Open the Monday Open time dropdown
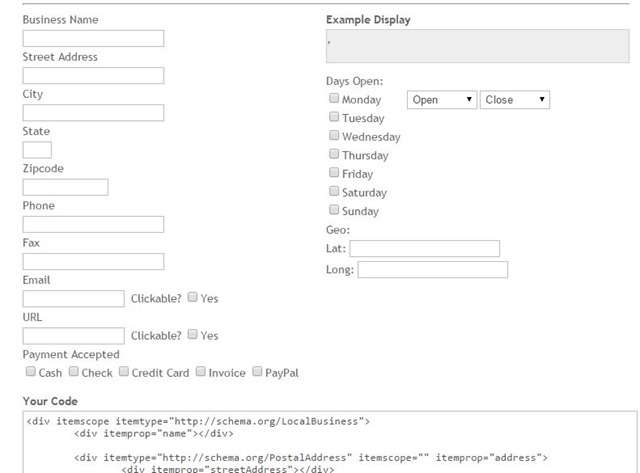640x473 pixels. coord(442,100)
